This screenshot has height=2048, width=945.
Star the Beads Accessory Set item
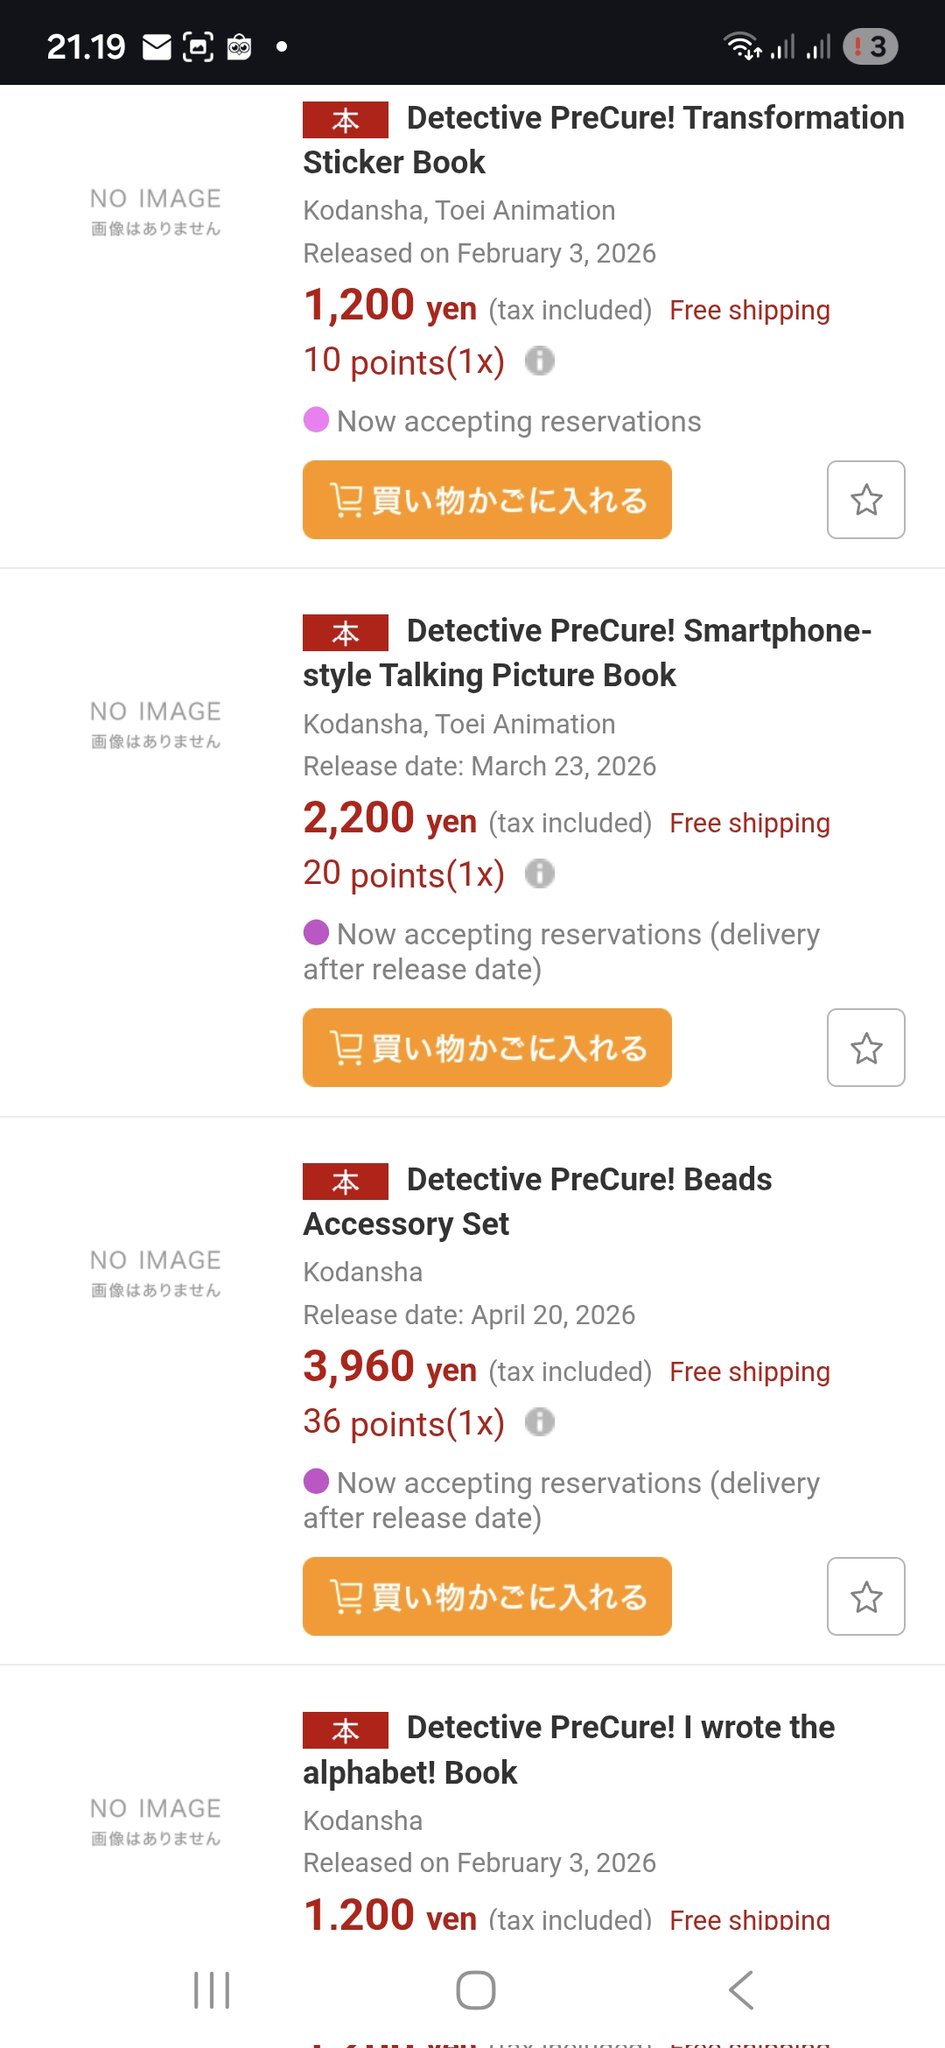(x=865, y=1596)
